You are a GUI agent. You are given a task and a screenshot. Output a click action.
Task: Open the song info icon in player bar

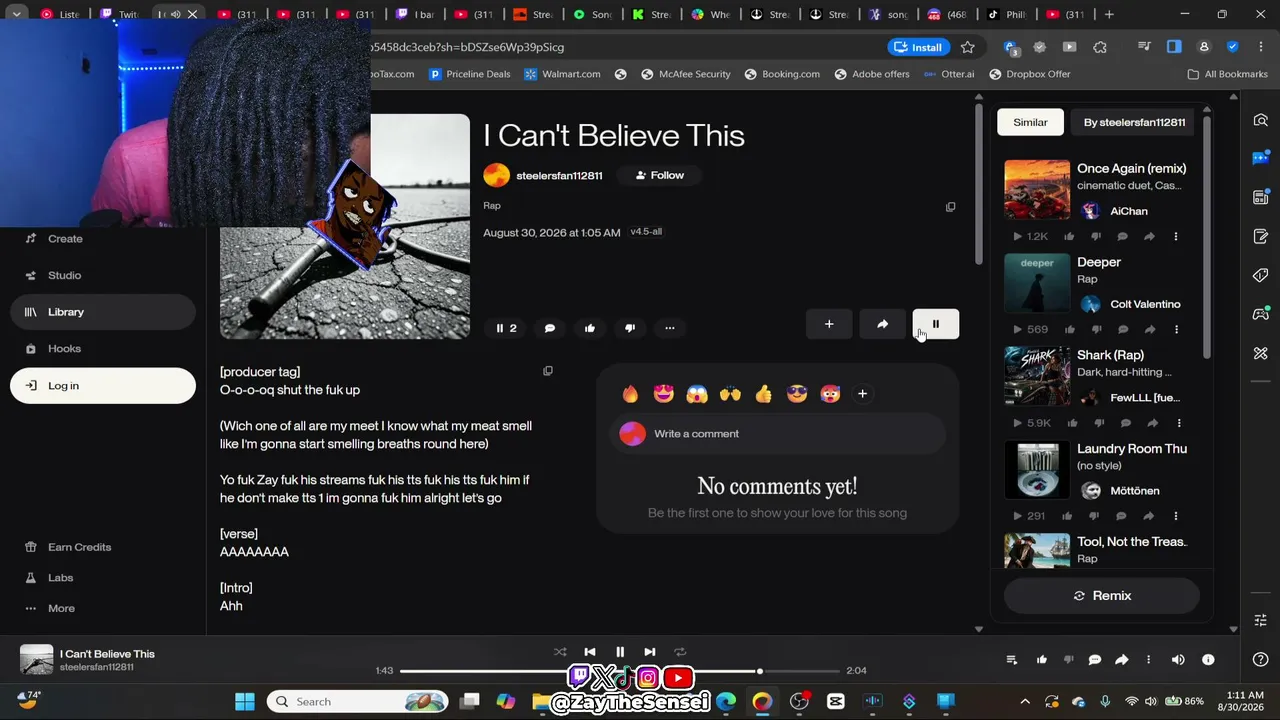(x=1208, y=660)
